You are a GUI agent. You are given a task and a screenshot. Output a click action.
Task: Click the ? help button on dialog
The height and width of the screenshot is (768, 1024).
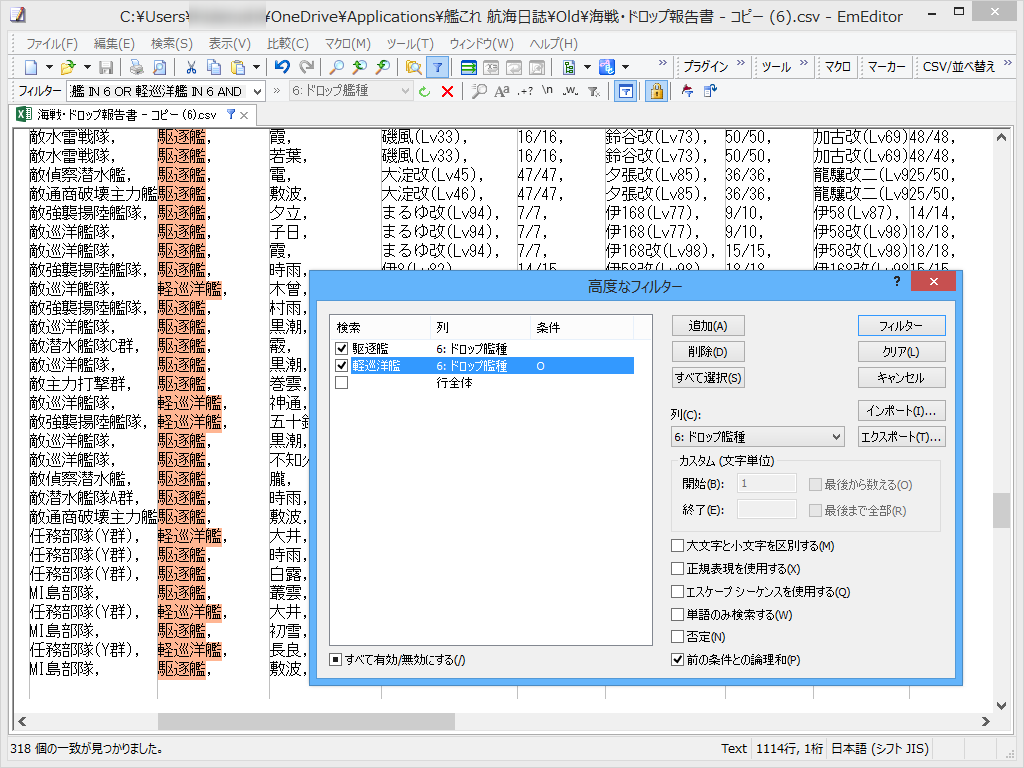pos(897,281)
